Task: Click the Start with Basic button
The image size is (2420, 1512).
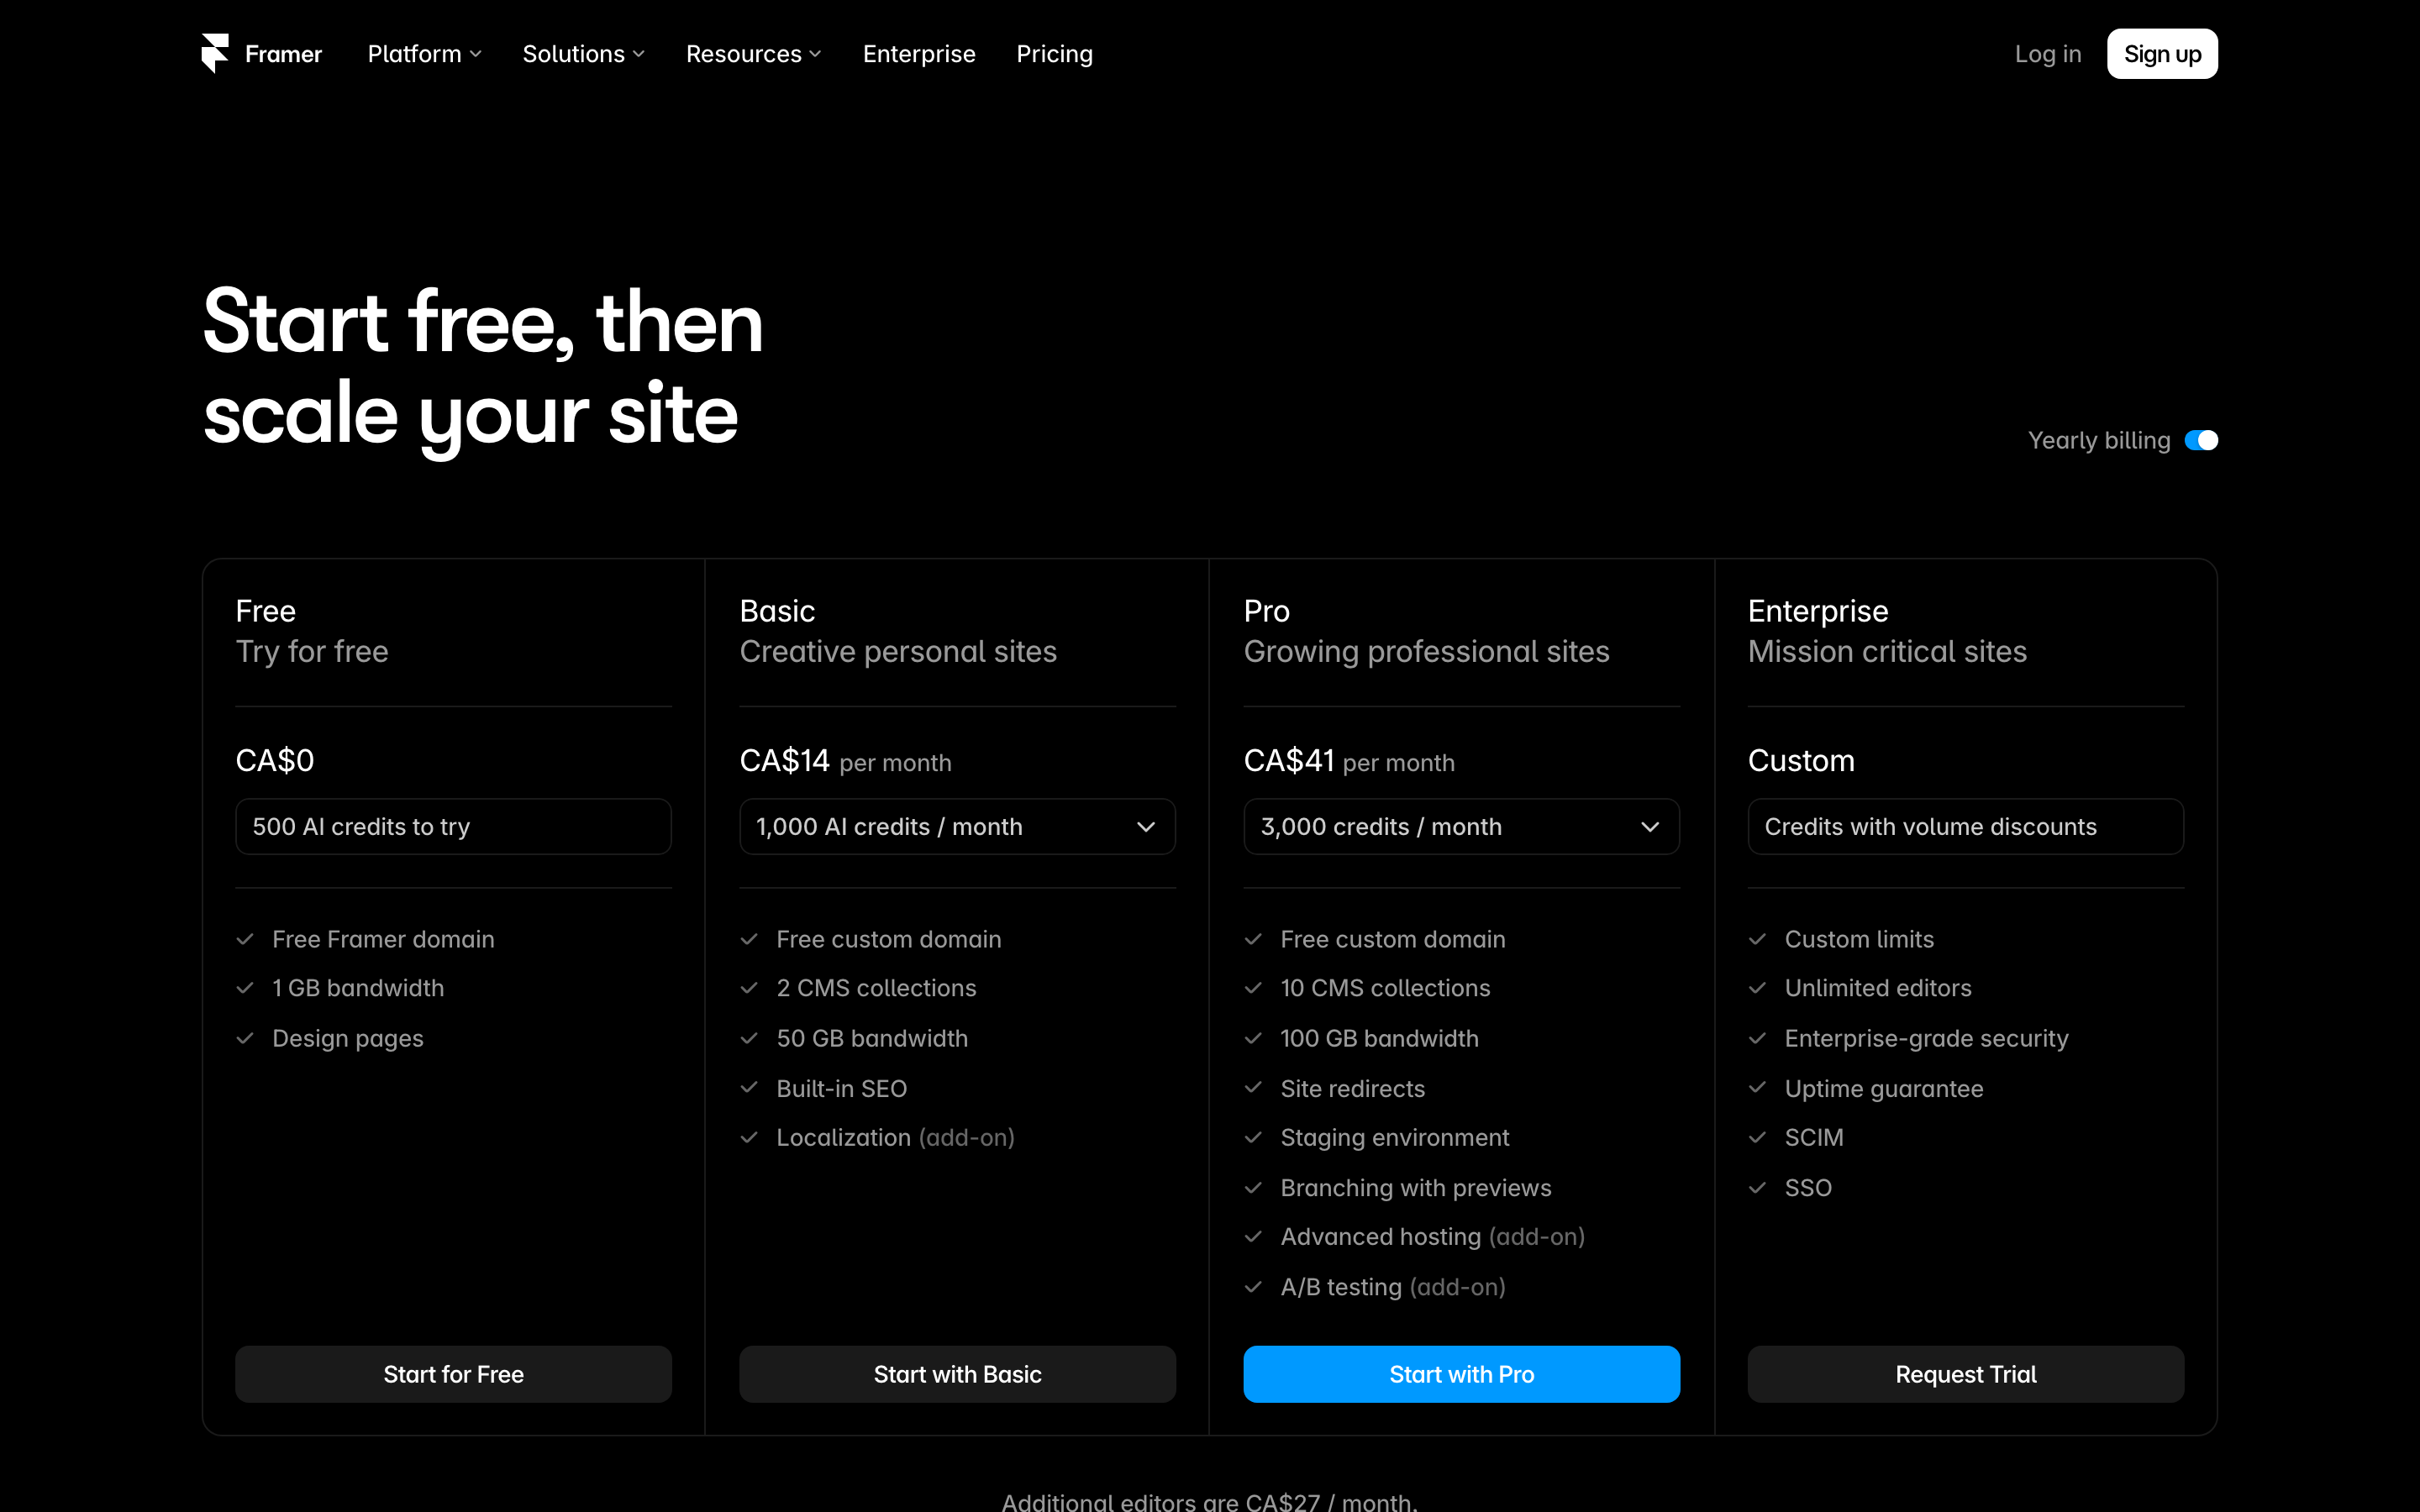Action: click(x=957, y=1374)
